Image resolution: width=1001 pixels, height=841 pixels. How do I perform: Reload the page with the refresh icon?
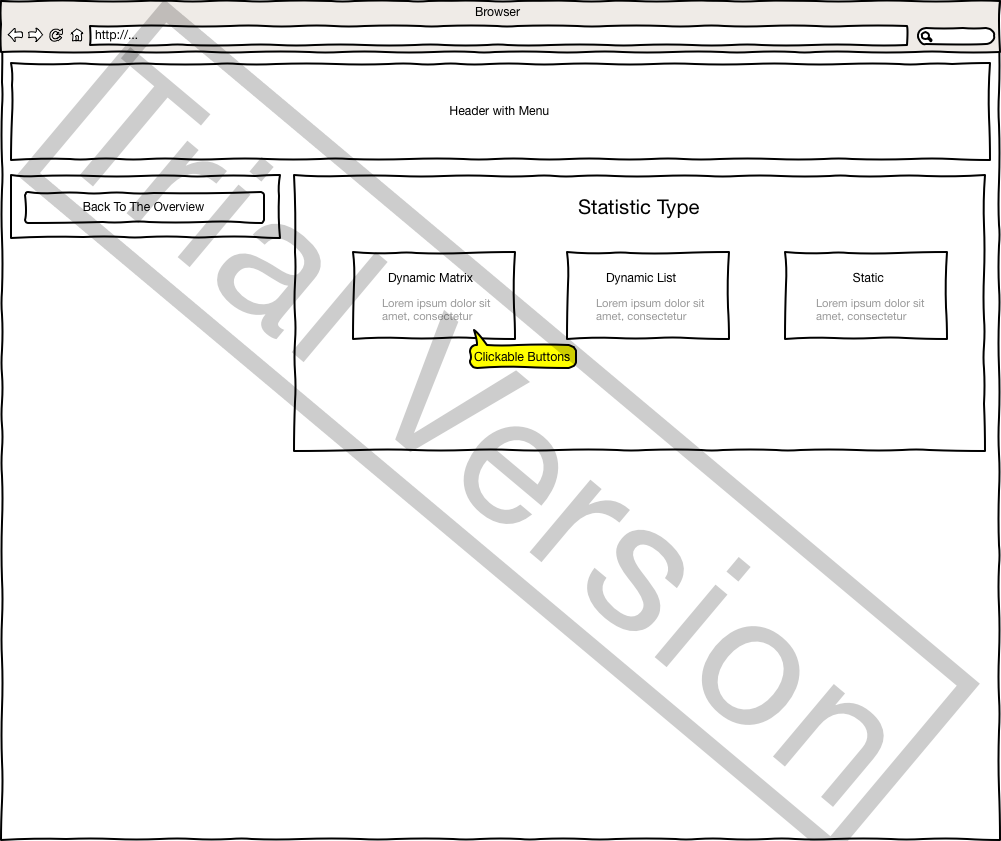(56, 35)
